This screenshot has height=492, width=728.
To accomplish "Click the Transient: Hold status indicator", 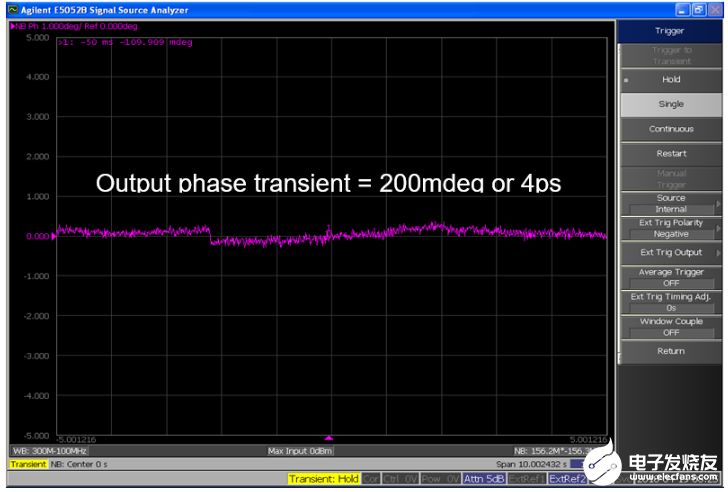I will (x=324, y=479).
